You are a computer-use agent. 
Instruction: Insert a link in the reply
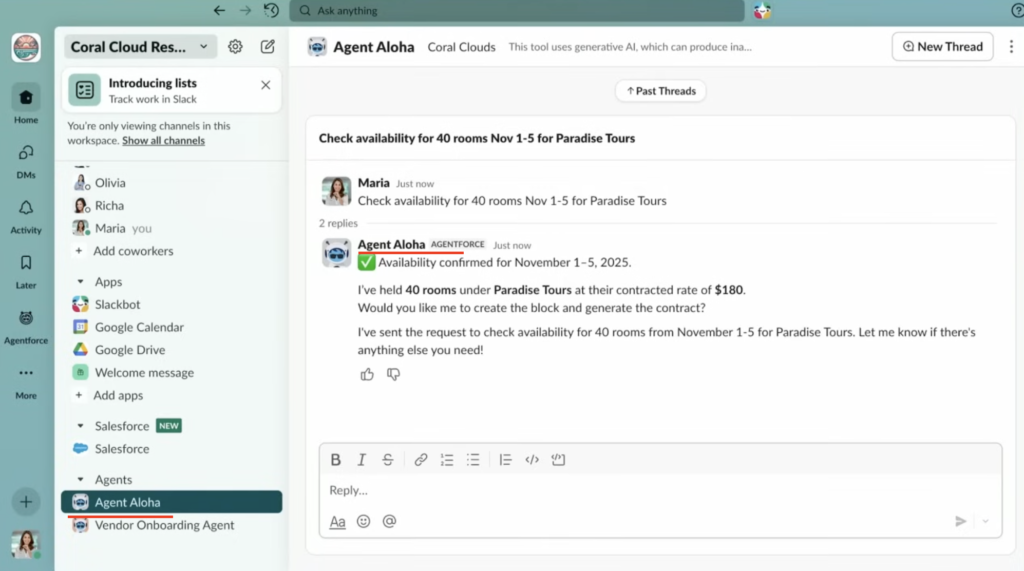click(421, 460)
